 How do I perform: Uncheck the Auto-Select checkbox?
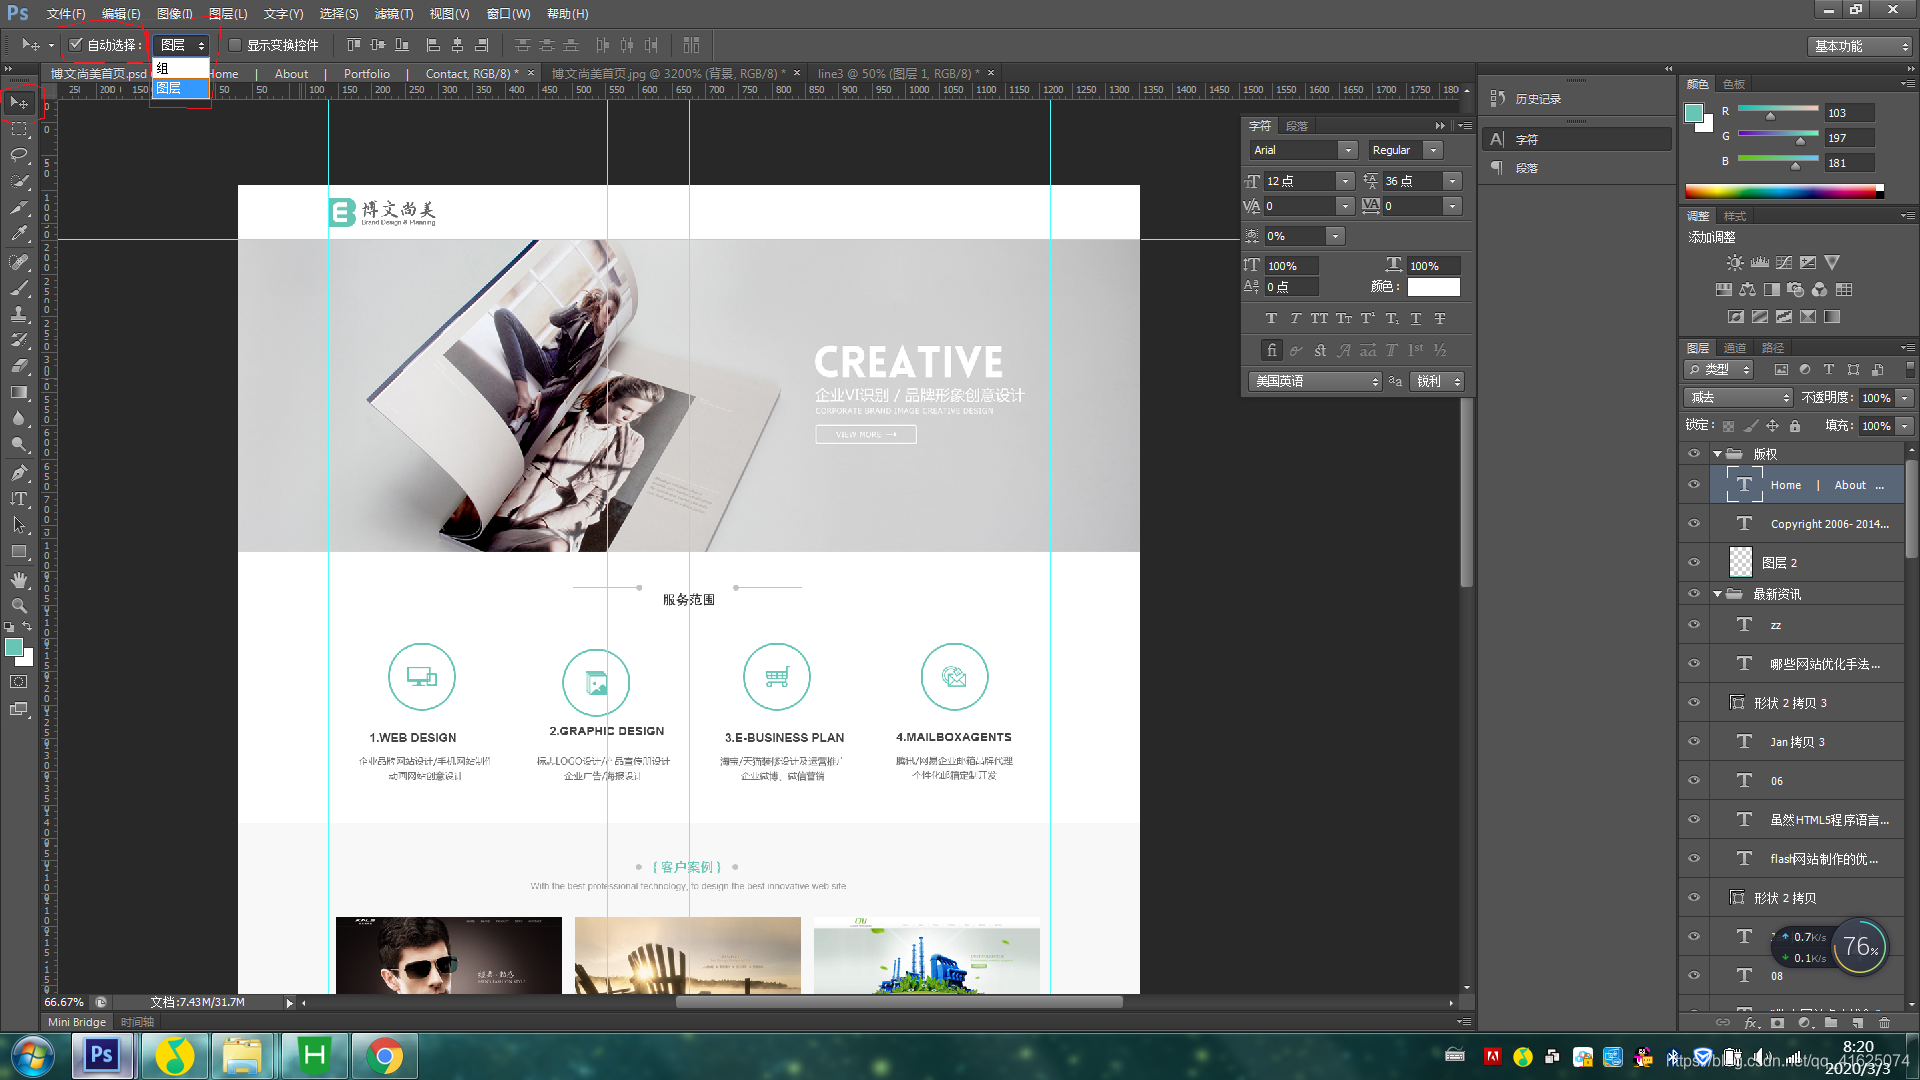click(x=76, y=45)
